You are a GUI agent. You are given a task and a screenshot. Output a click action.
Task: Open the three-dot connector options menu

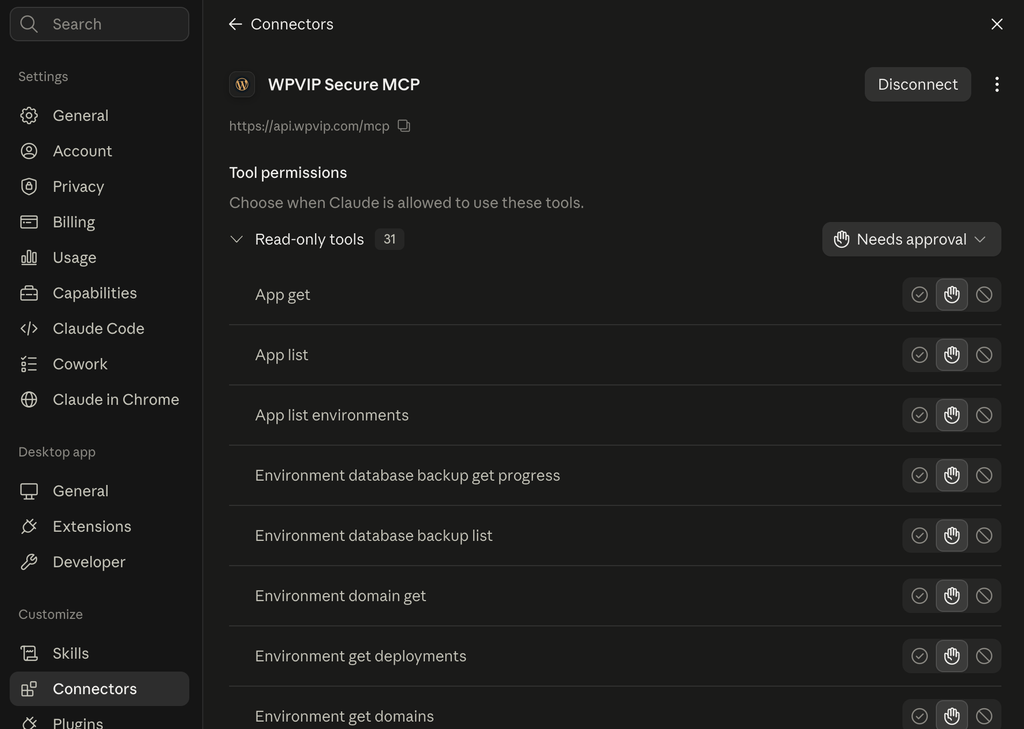(x=997, y=84)
